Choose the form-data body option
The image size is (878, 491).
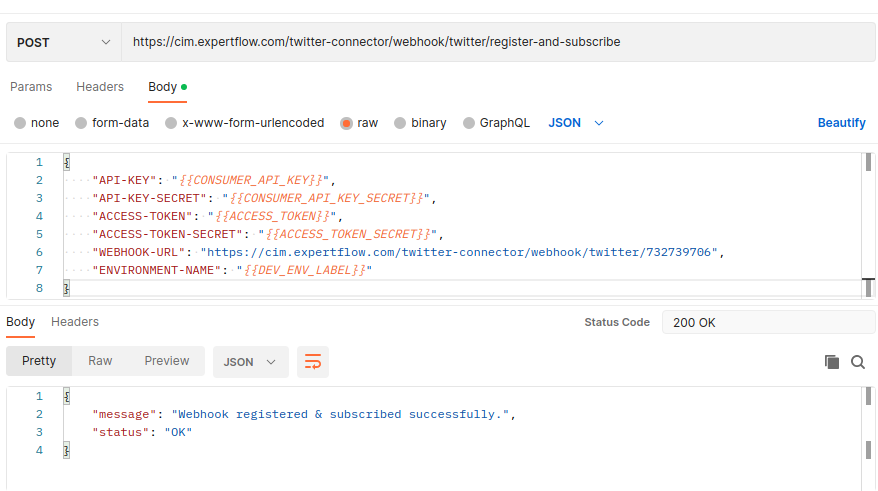click(x=81, y=123)
